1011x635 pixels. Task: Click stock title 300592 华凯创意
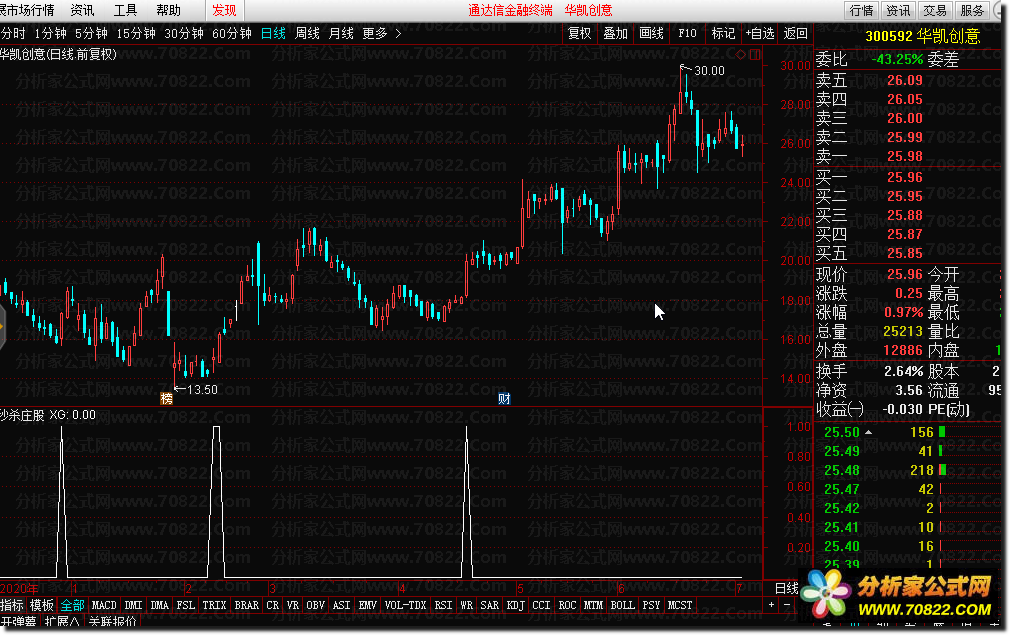tap(922, 36)
